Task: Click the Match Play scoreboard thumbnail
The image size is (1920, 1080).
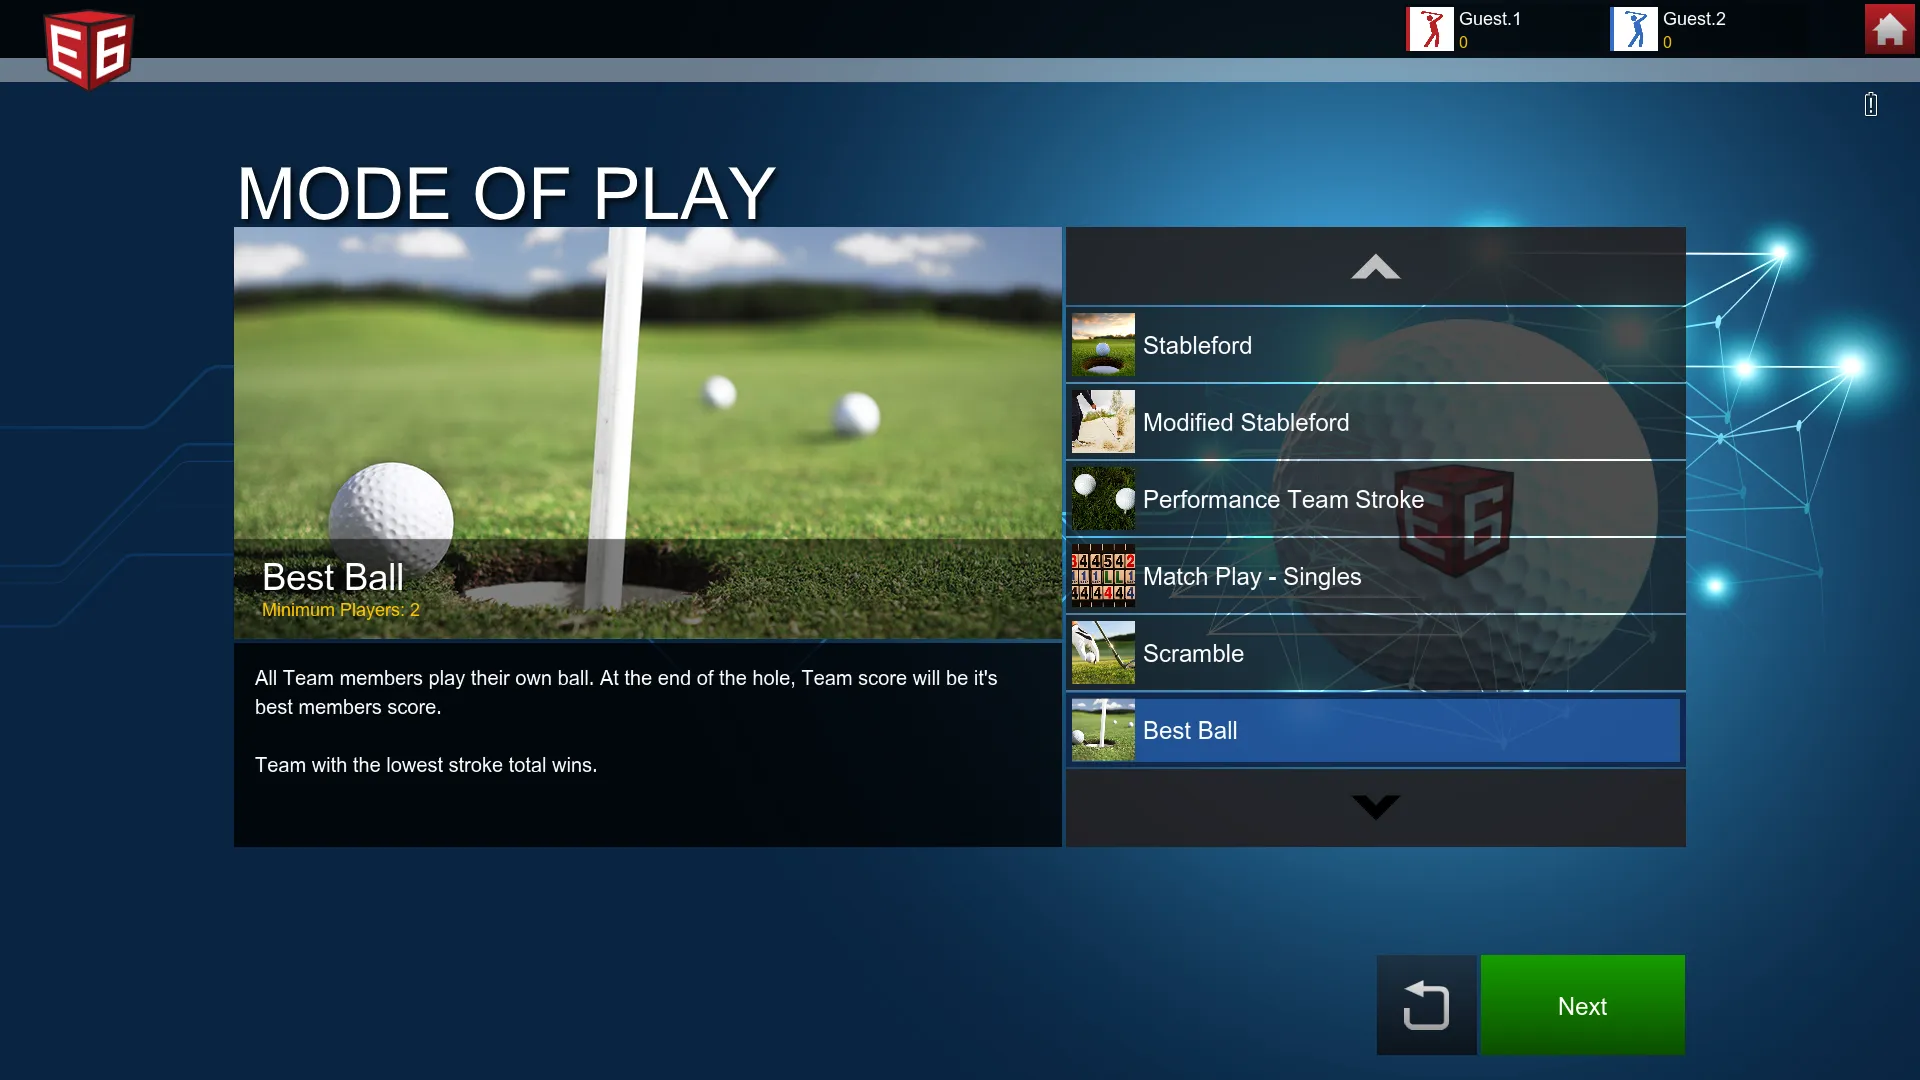Action: 1103,576
